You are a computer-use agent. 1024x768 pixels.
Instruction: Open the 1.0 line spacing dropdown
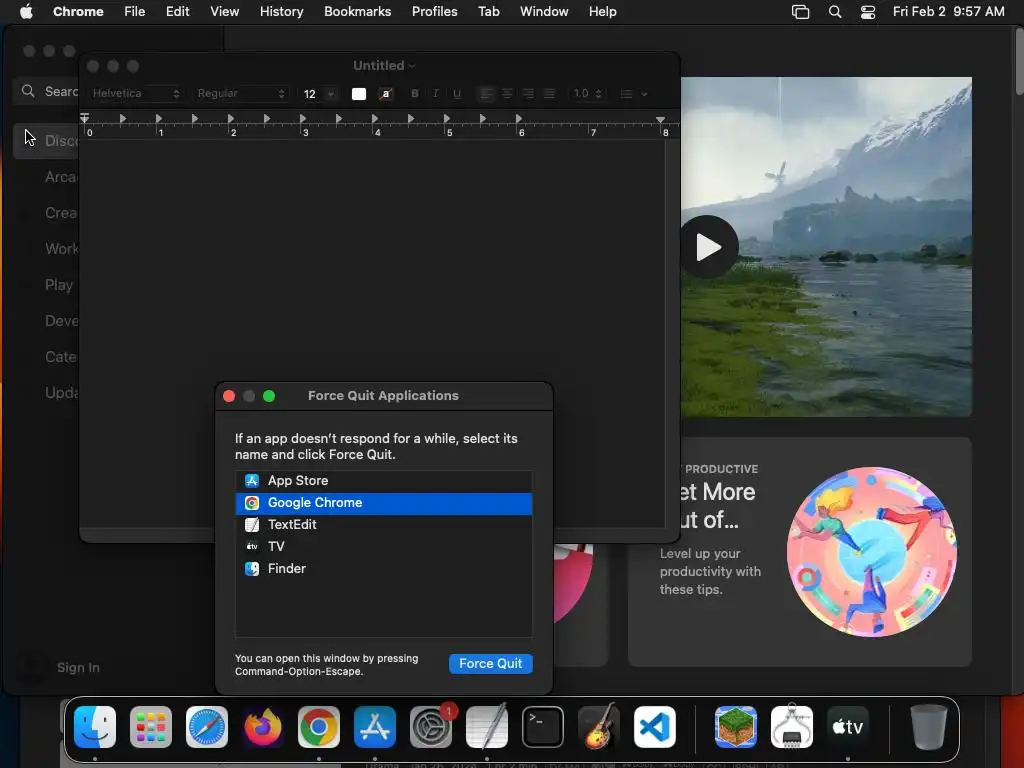click(x=586, y=94)
